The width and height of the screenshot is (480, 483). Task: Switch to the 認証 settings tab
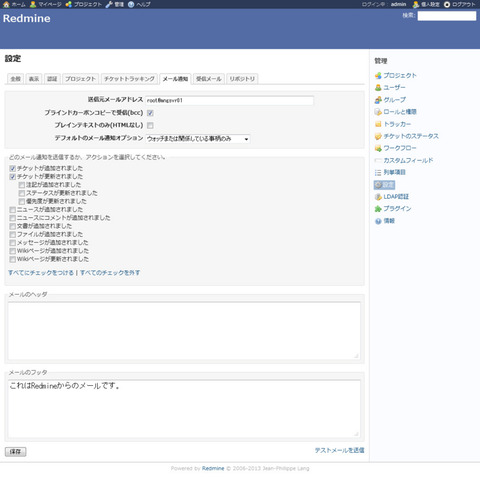click(x=52, y=79)
